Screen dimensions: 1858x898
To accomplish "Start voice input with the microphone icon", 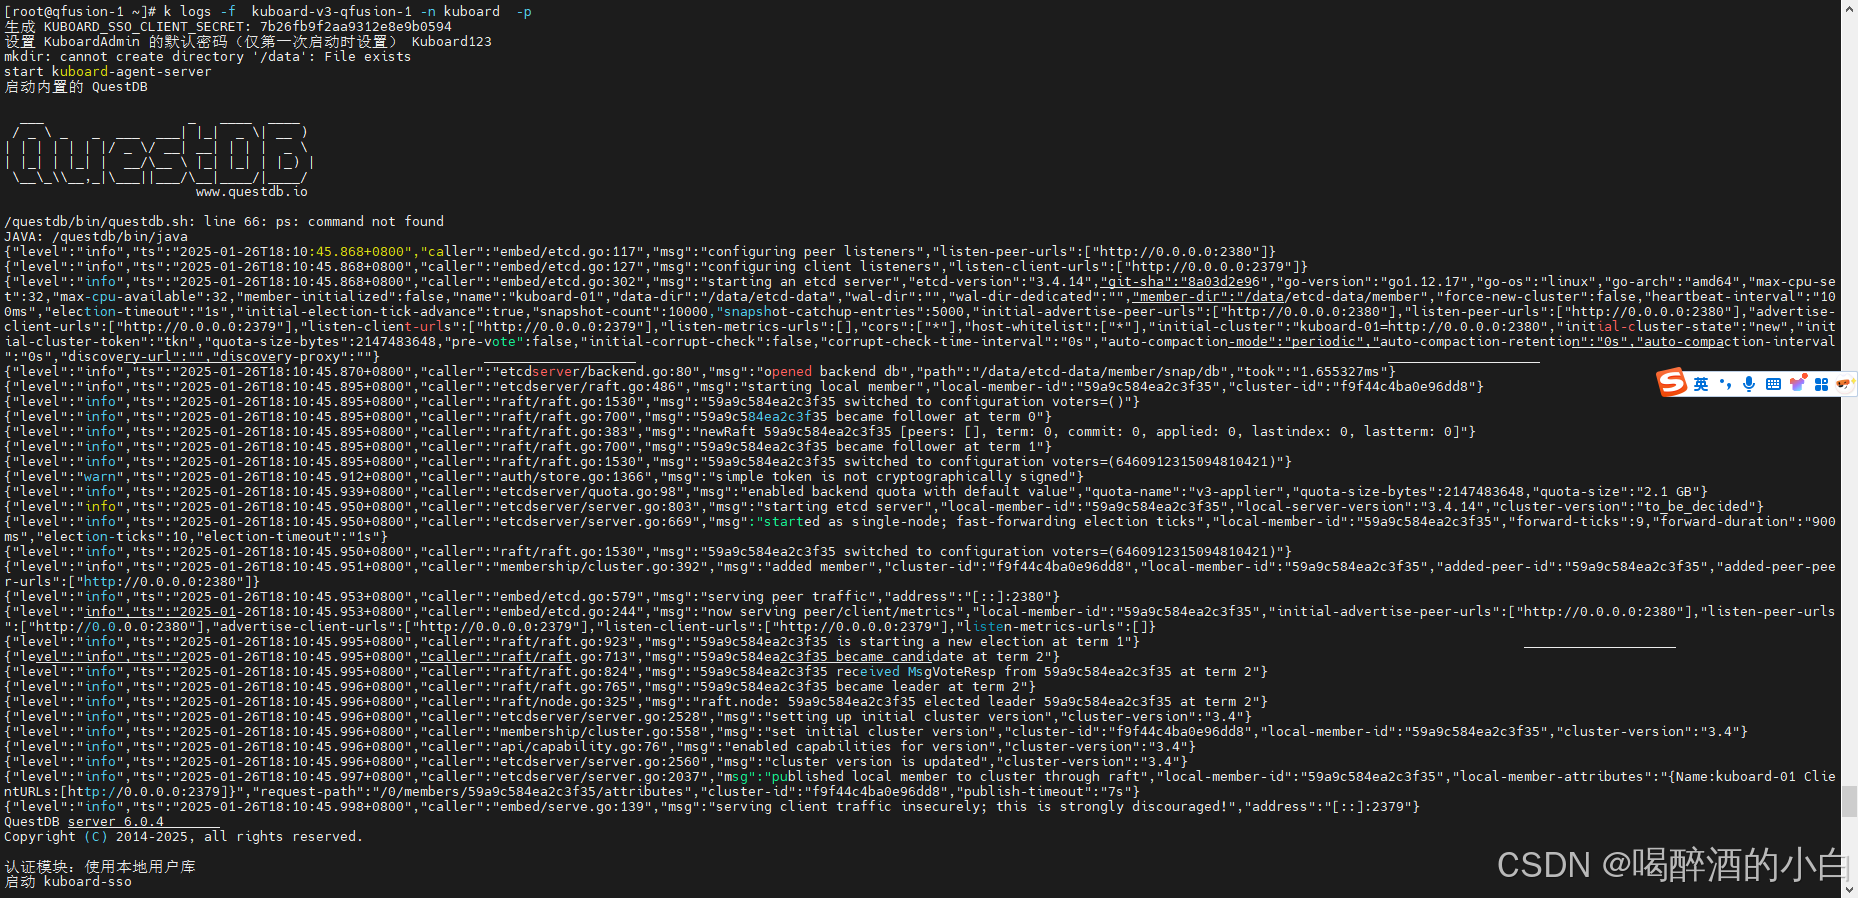I will 1749,384.
